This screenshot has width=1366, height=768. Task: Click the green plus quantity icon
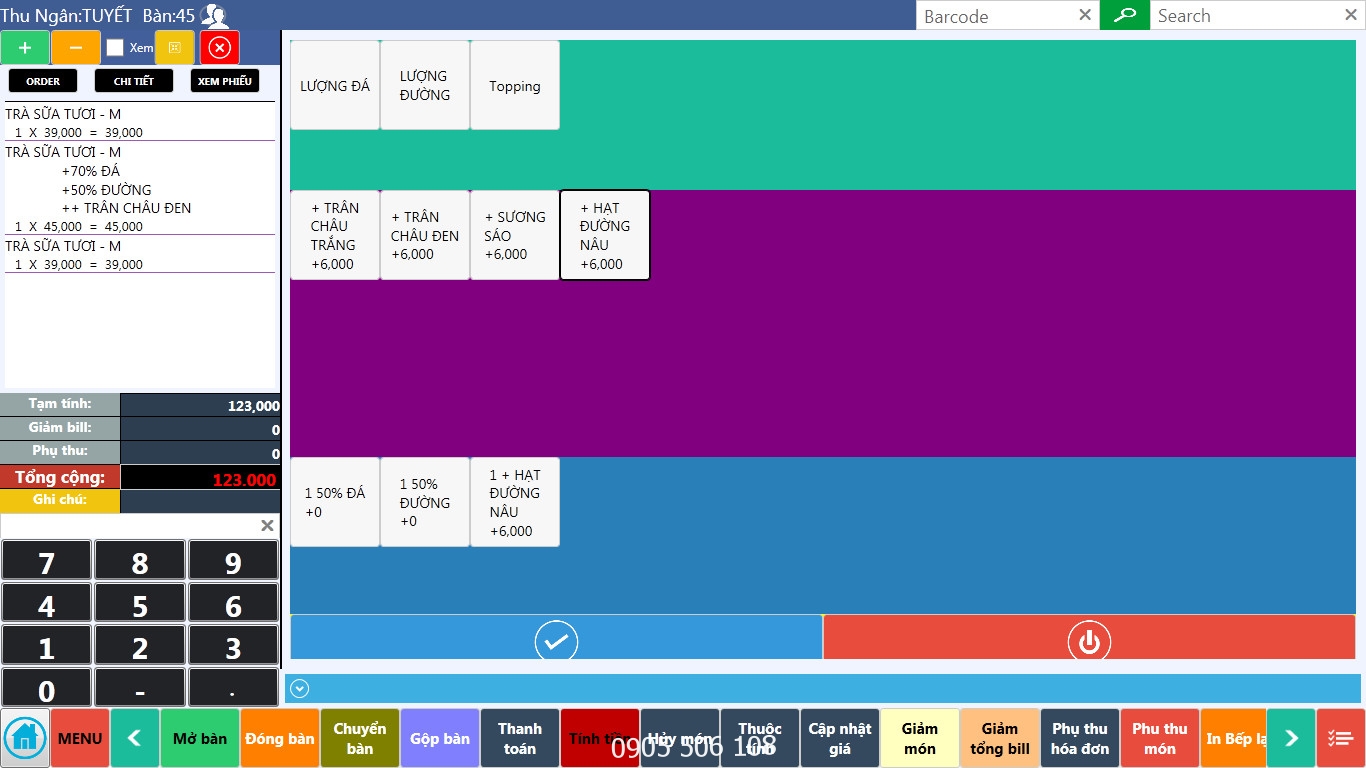click(25, 48)
